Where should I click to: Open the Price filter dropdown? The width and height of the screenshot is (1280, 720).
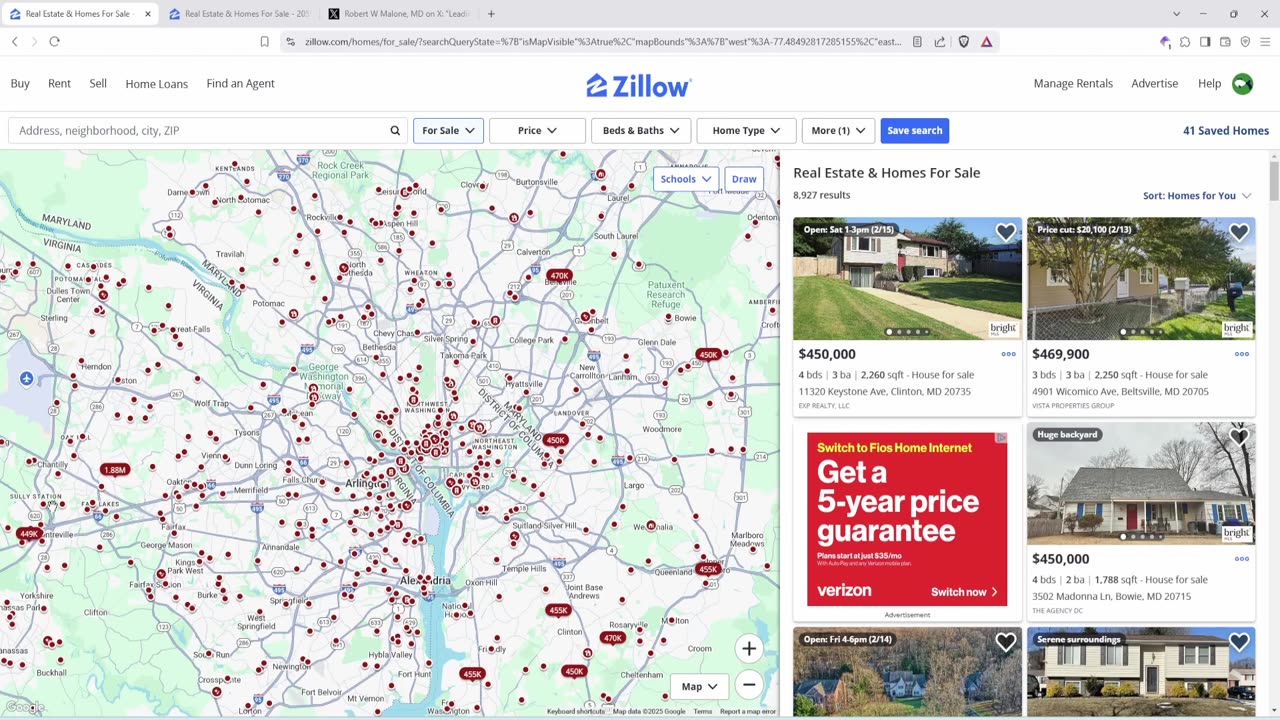pyautogui.click(x=537, y=131)
